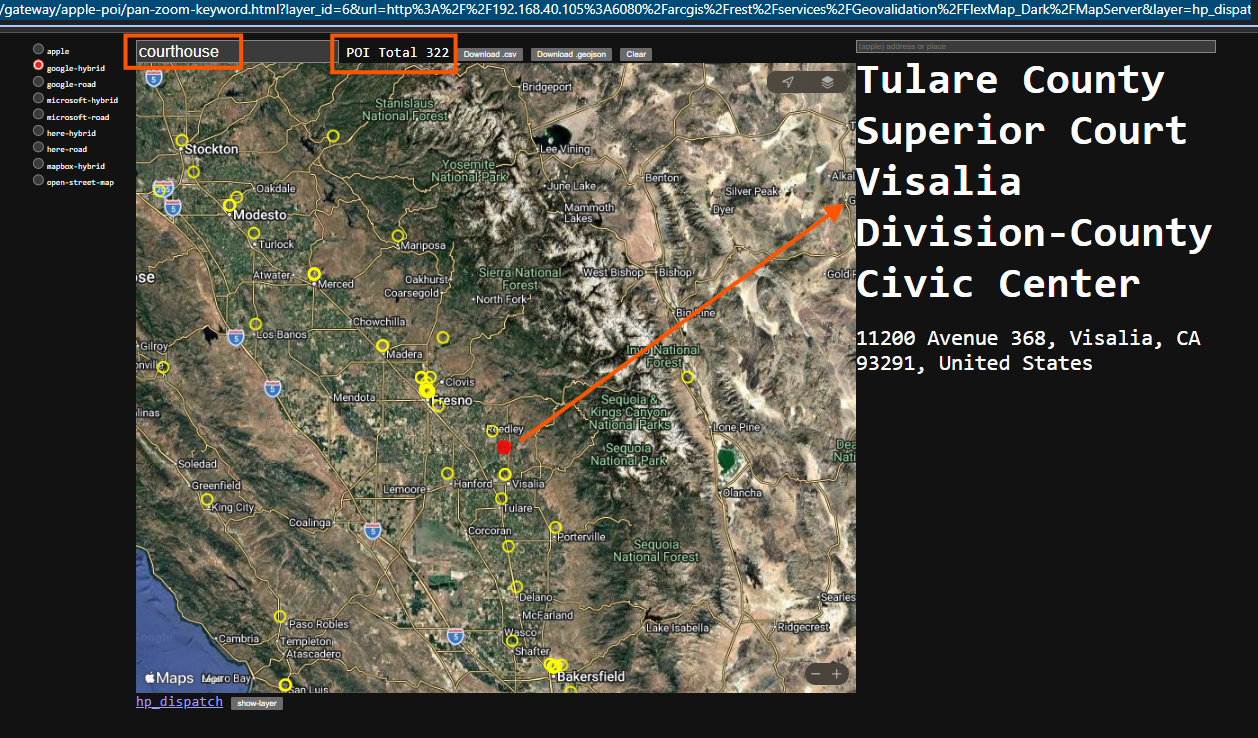The image size is (1258, 738).
Task: Click the yellow POI circle near Porterville
Action: (x=555, y=527)
